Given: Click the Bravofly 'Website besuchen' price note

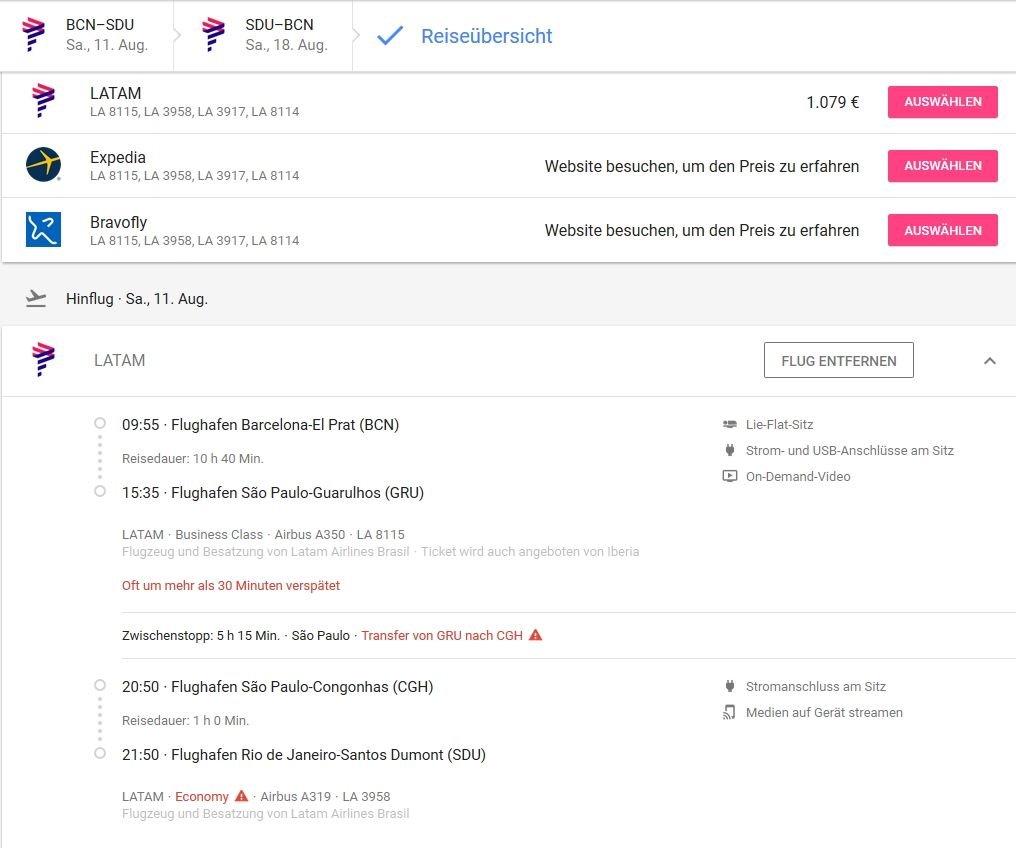Looking at the screenshot, I should pos(702,231).
